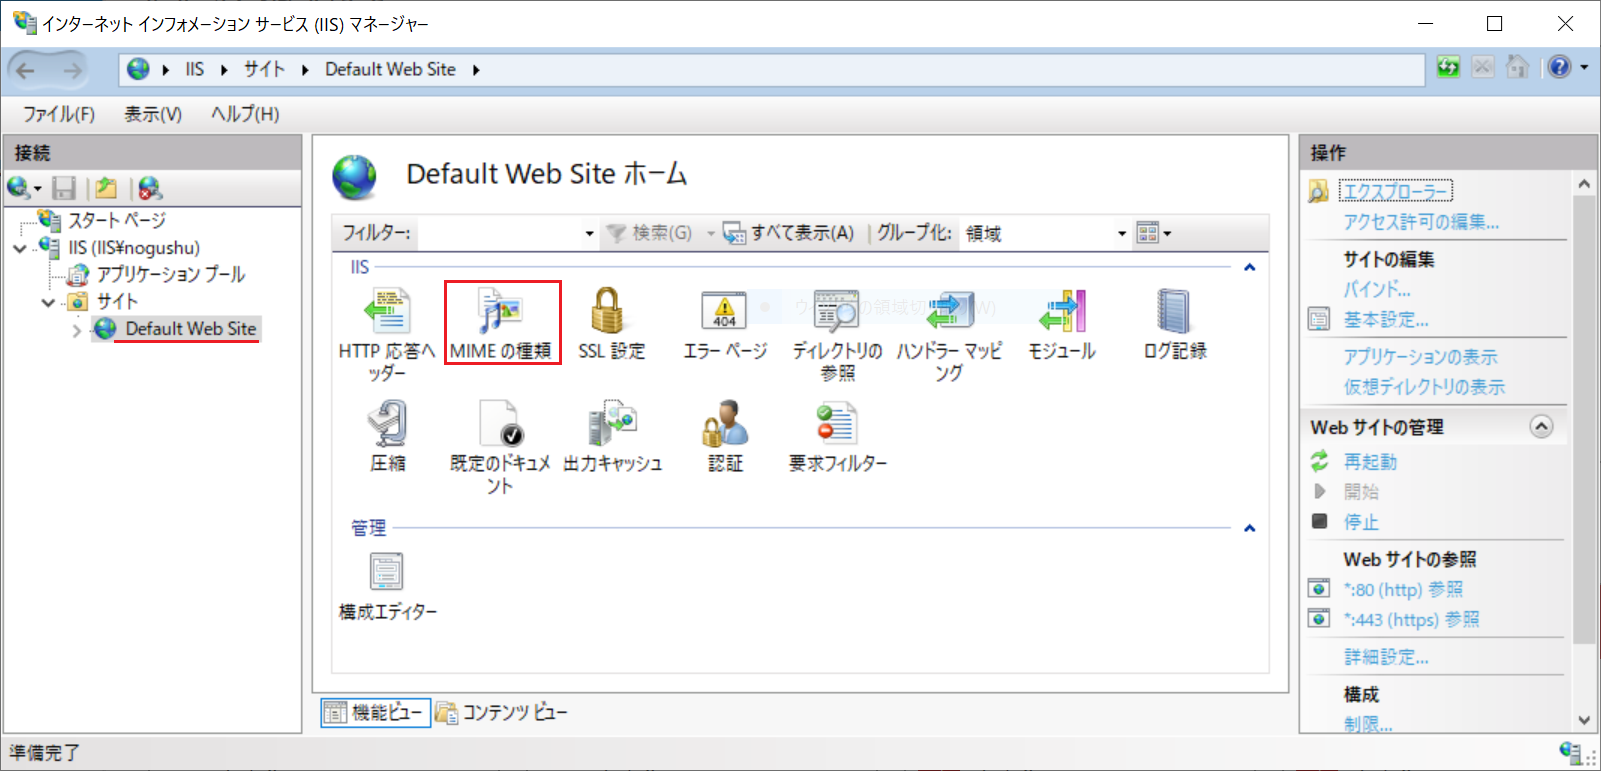Collapse the Web サイトの管理 section

(x=1541, y=427)
